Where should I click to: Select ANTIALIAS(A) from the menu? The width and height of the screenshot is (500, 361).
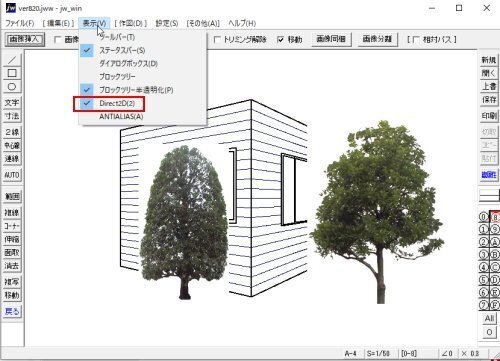pyautogui.click(x=121, y=117)
